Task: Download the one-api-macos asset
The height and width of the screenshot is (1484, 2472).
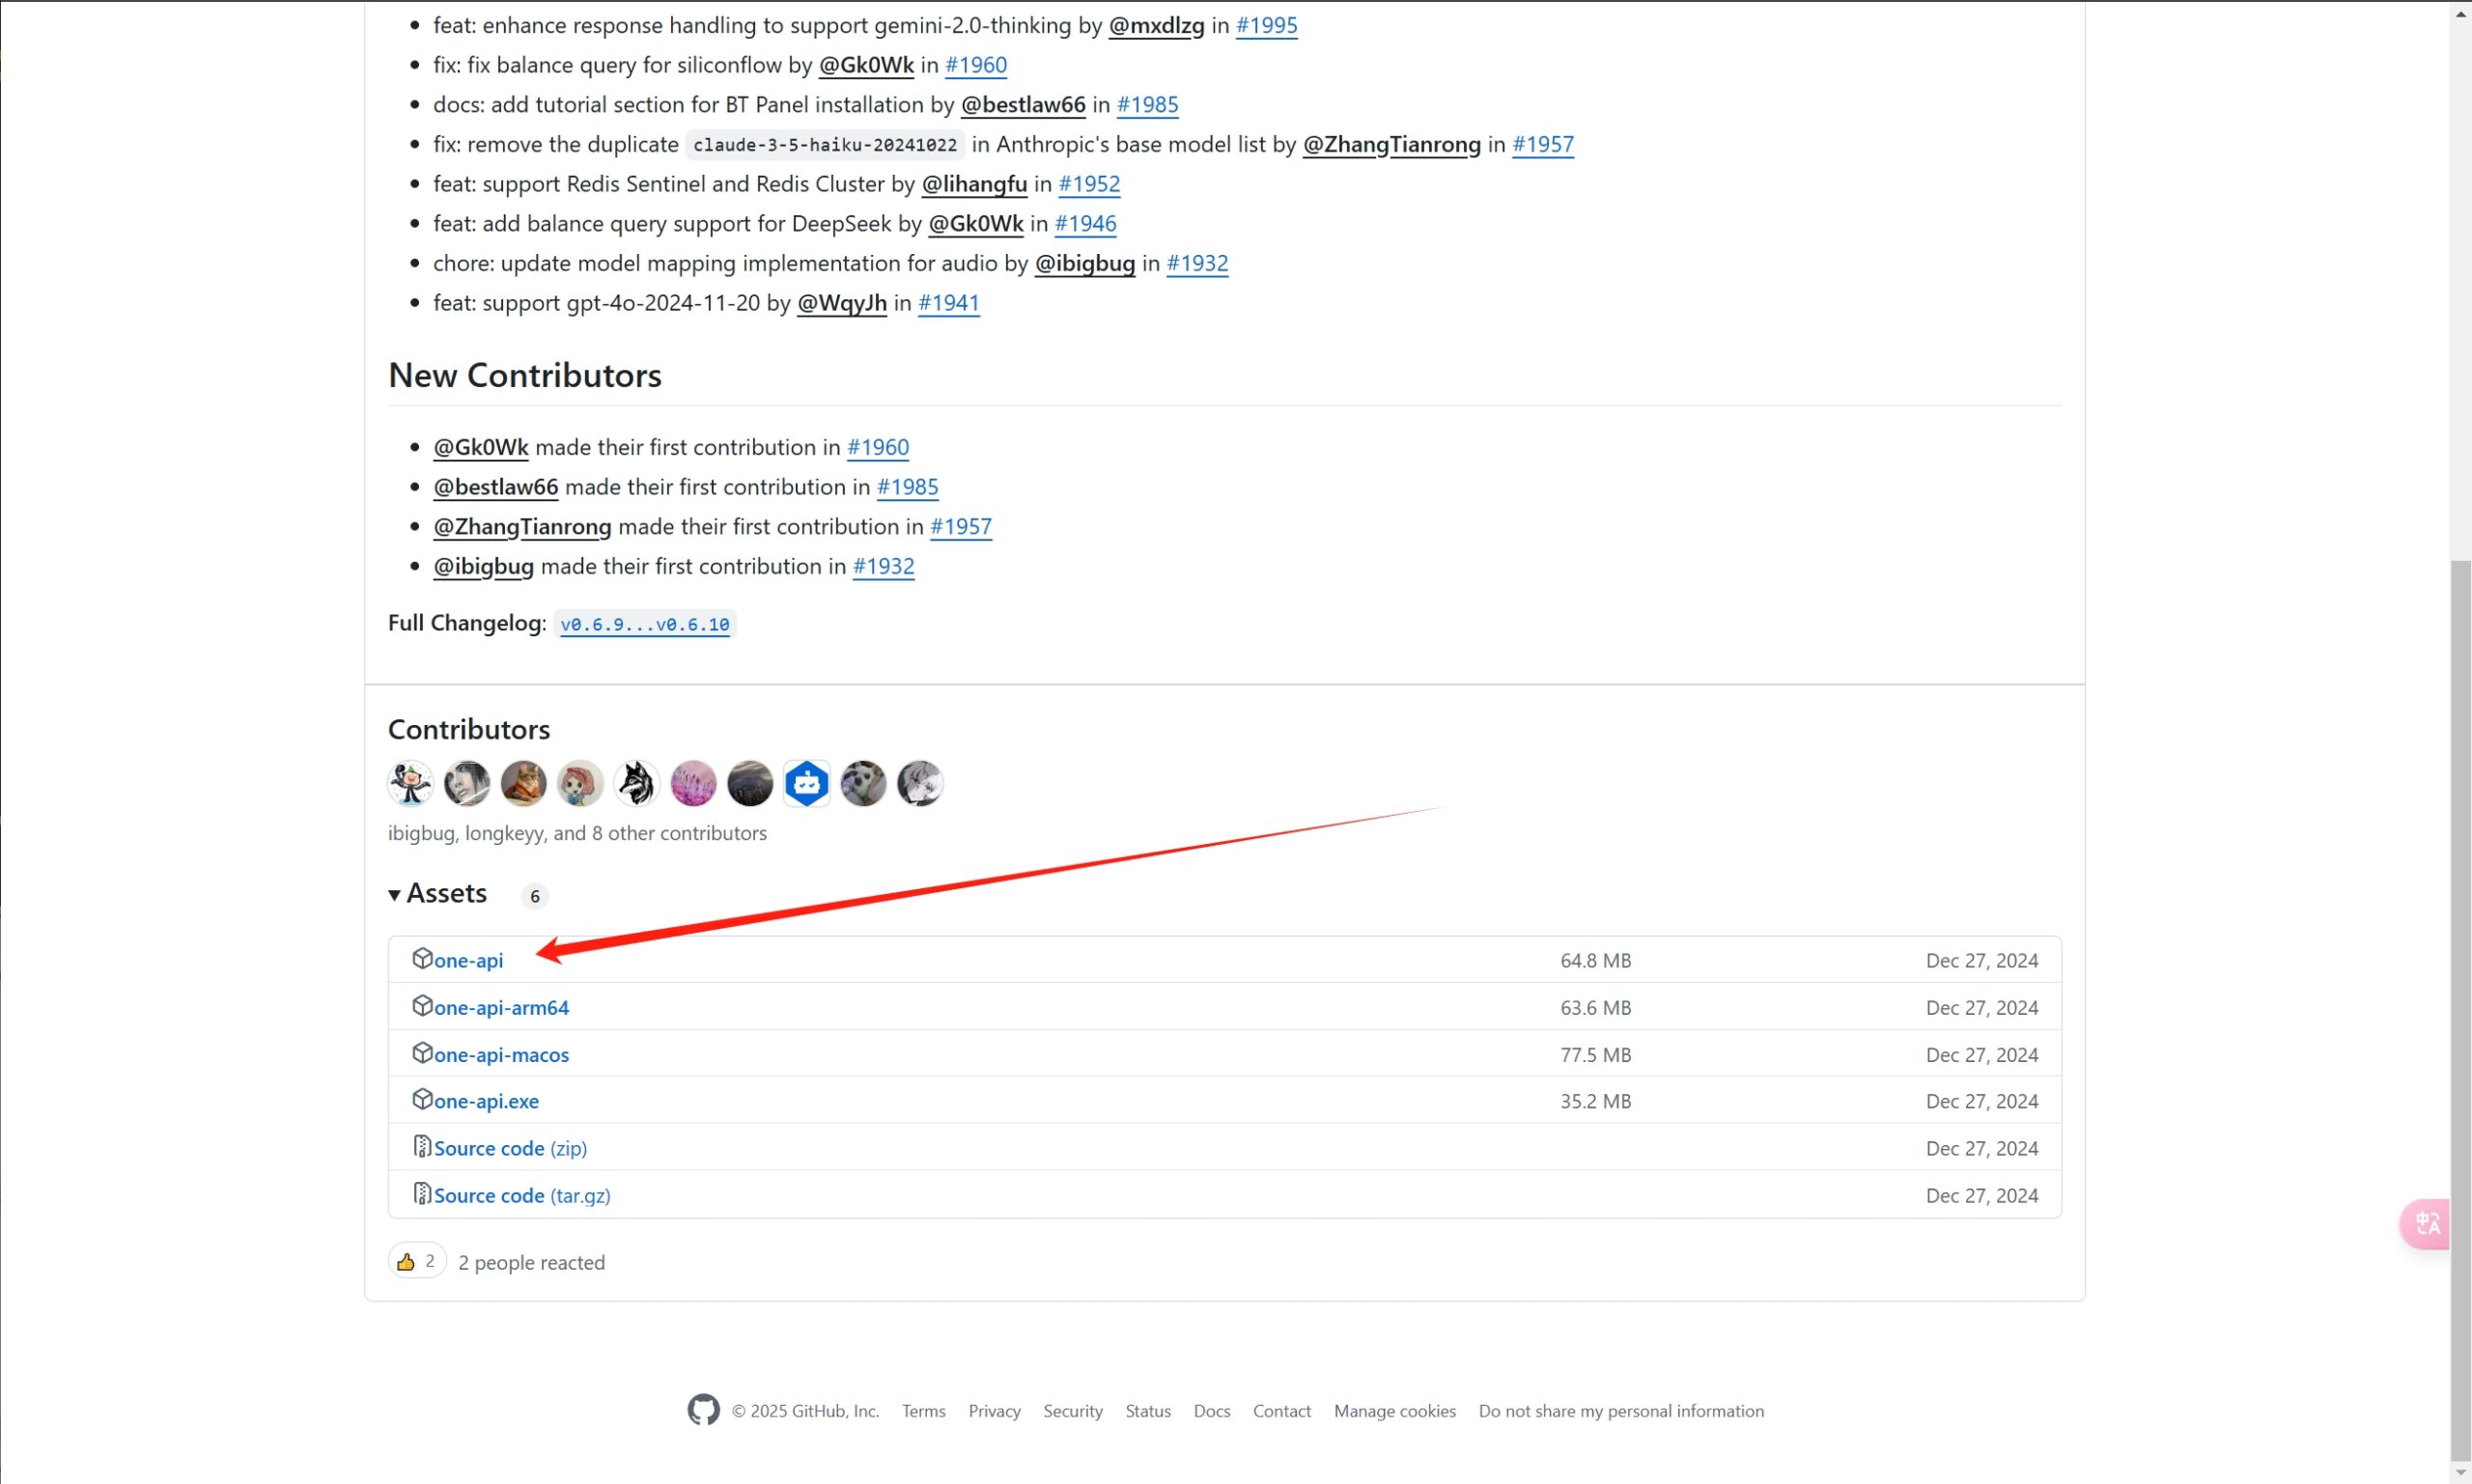Action: (x=501, y=1054)
